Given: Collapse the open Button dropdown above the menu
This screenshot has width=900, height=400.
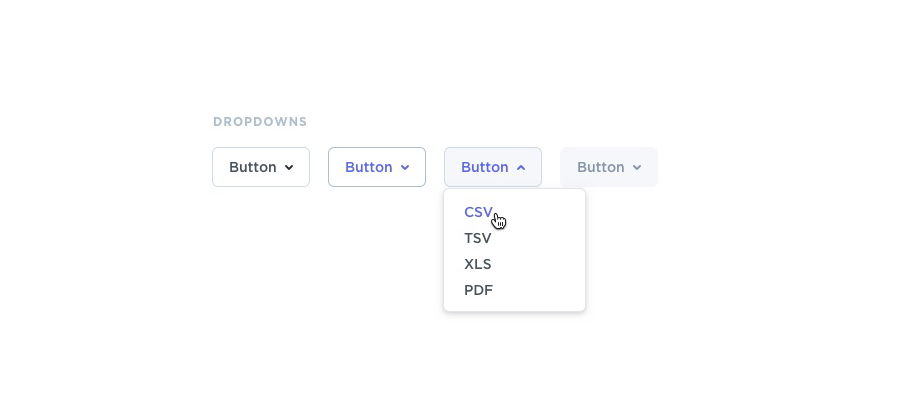Looking at the screenshot, I should (493, 167).
